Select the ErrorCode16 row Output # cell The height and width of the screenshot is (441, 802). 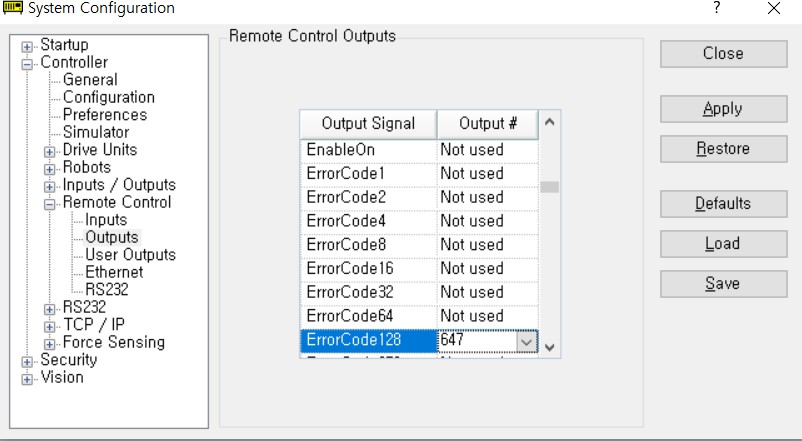[488, 269]
